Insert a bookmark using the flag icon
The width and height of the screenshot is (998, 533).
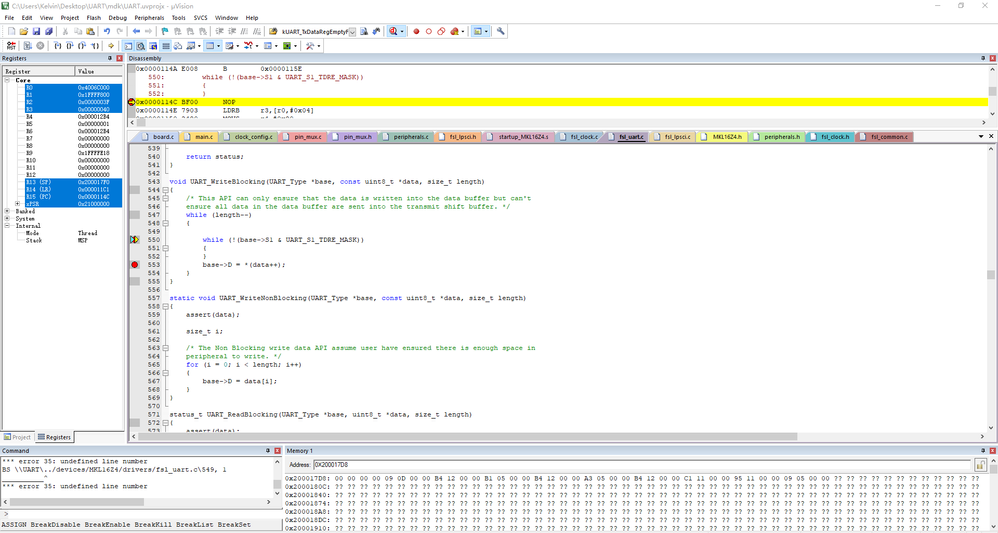(165, 31)
